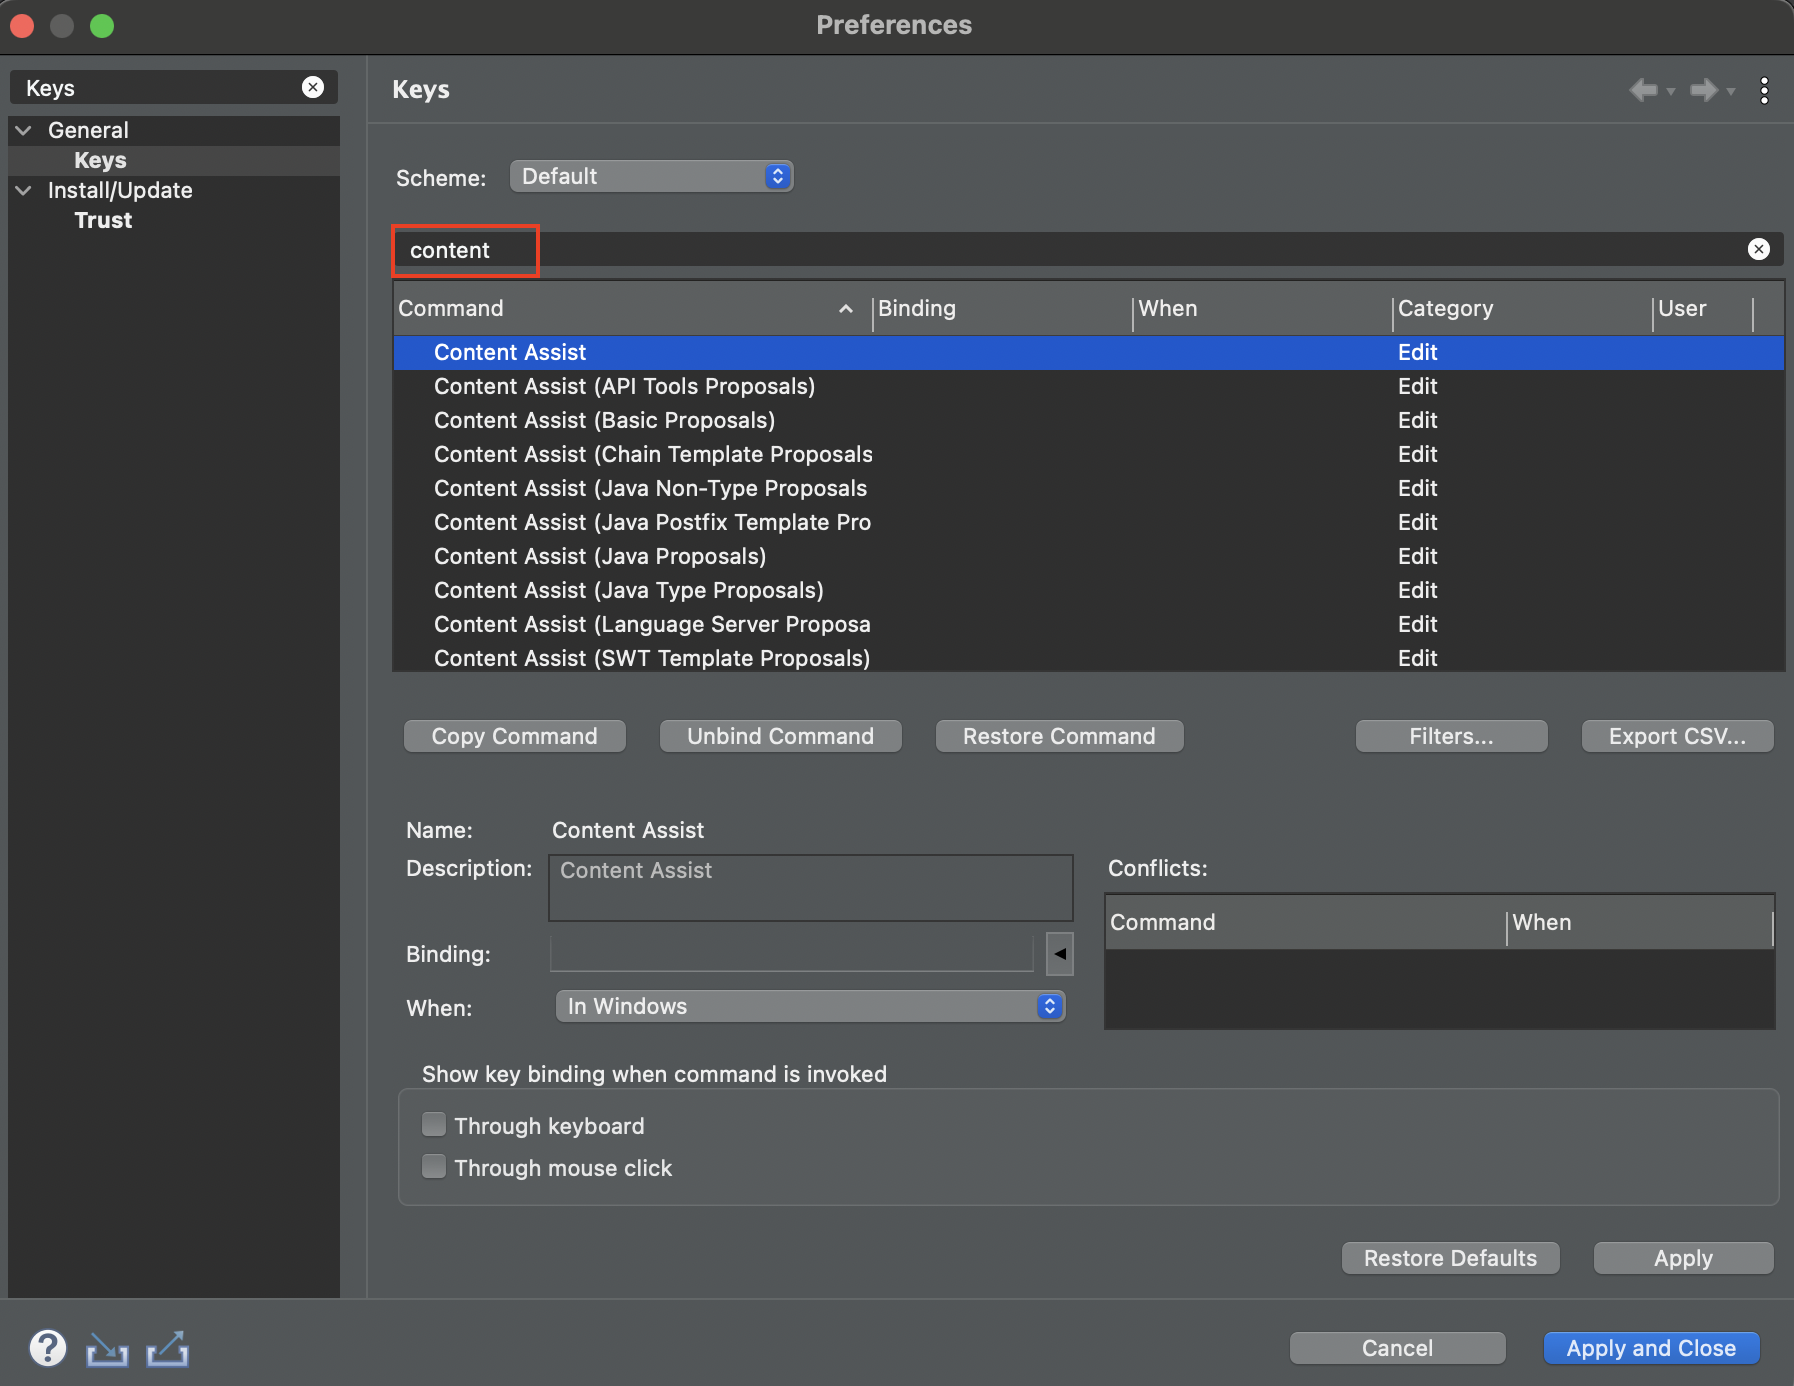Screen dimensions: 1794x1386
Task: Enable Through mouse click checkbox
Action: (x=434, y=1166)
